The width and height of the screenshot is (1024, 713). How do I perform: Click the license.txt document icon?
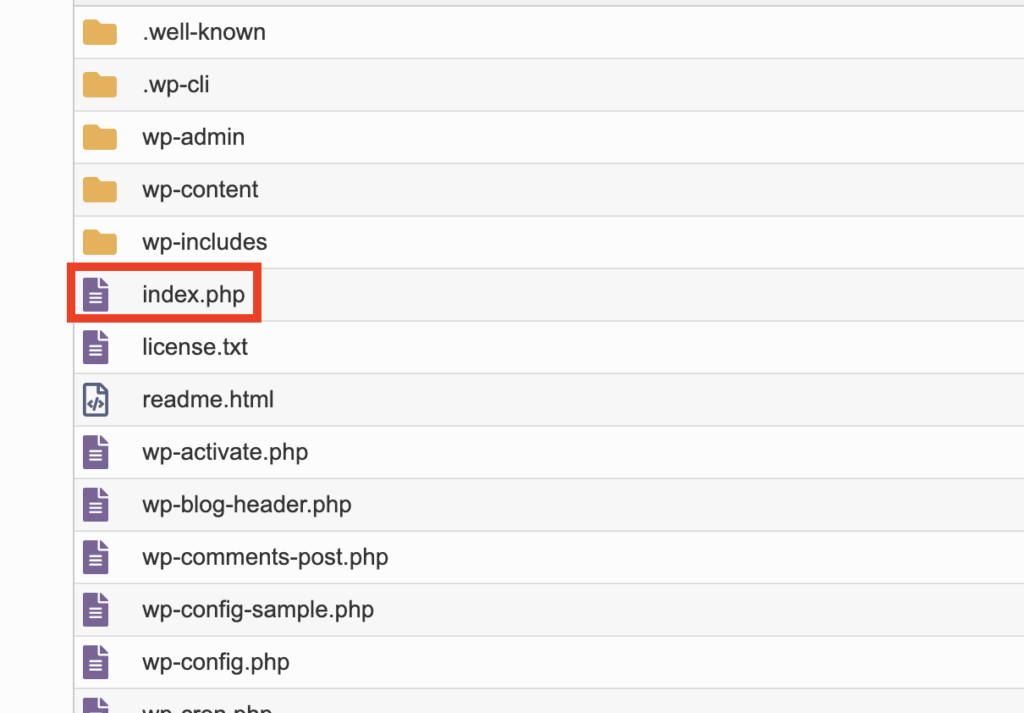[95, 347]
